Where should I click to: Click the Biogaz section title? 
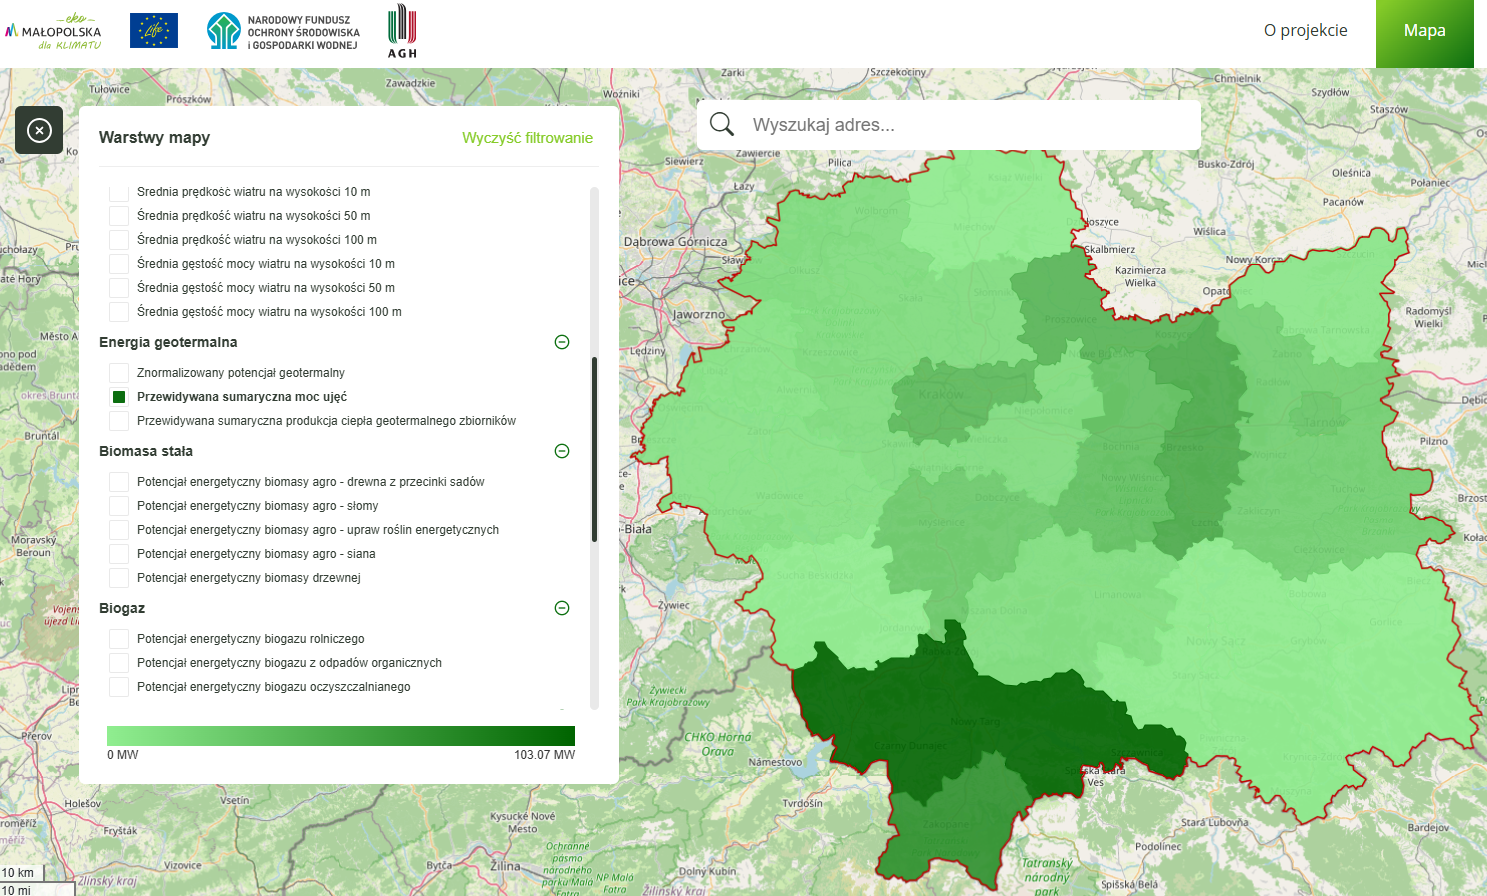tap(122, 608)
